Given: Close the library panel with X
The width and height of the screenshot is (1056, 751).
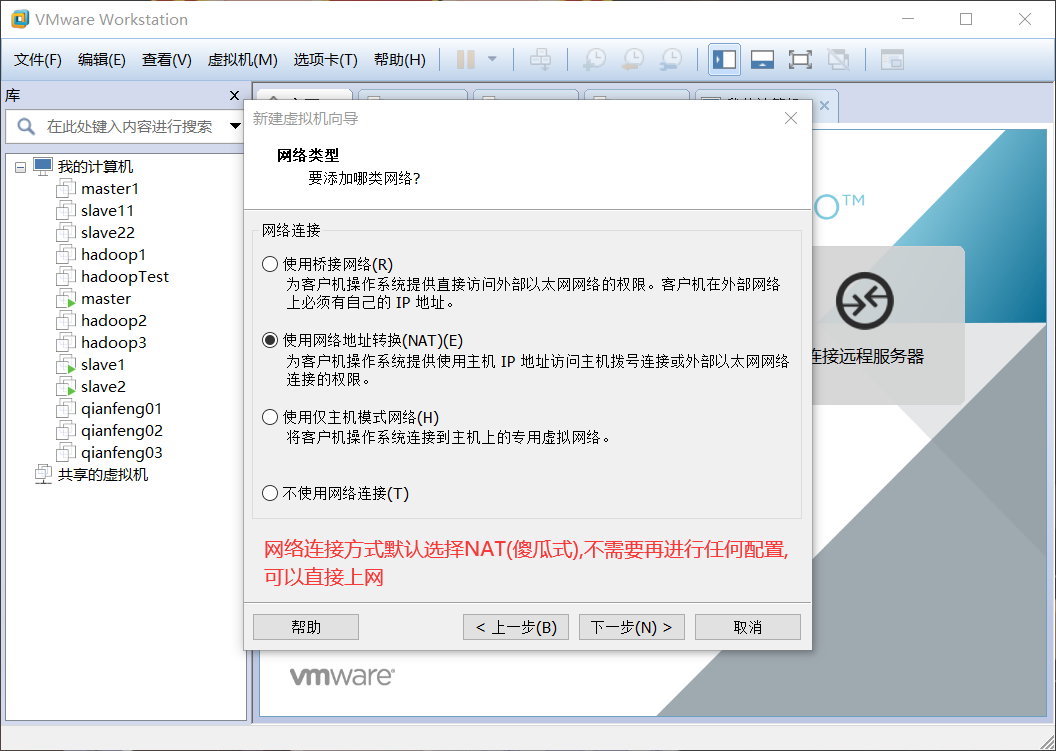Looking at the screenshot, I should click(x=234, y=96).
